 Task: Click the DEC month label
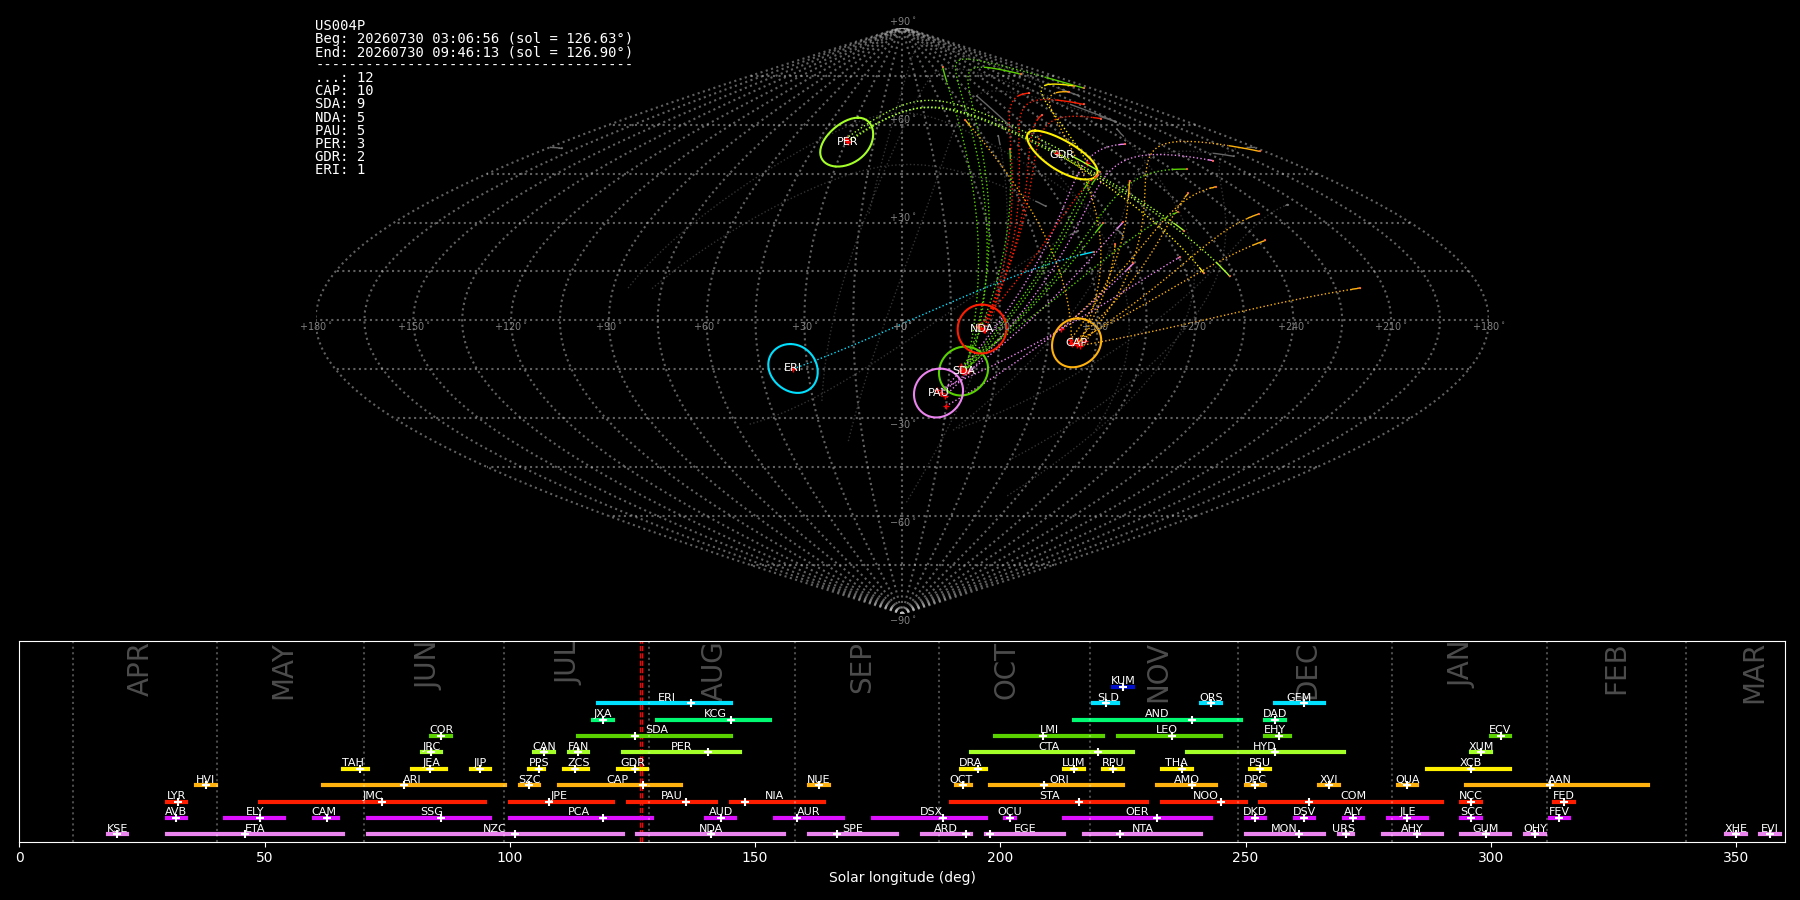point(1307,671)
